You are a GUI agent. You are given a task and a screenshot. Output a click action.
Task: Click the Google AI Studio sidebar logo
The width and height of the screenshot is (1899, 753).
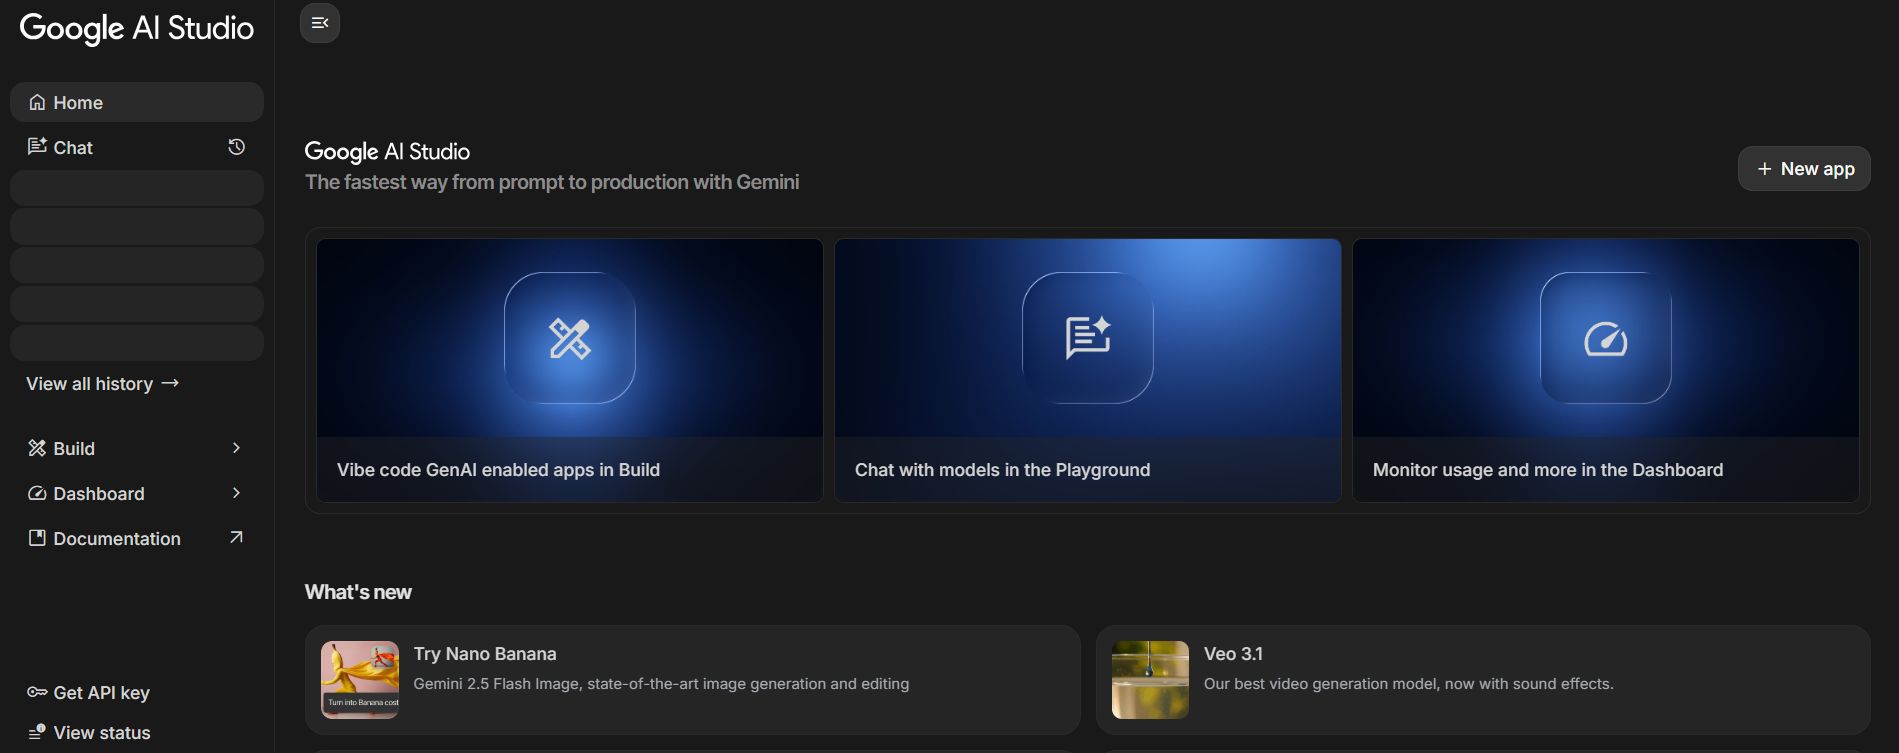click(137, 28)
